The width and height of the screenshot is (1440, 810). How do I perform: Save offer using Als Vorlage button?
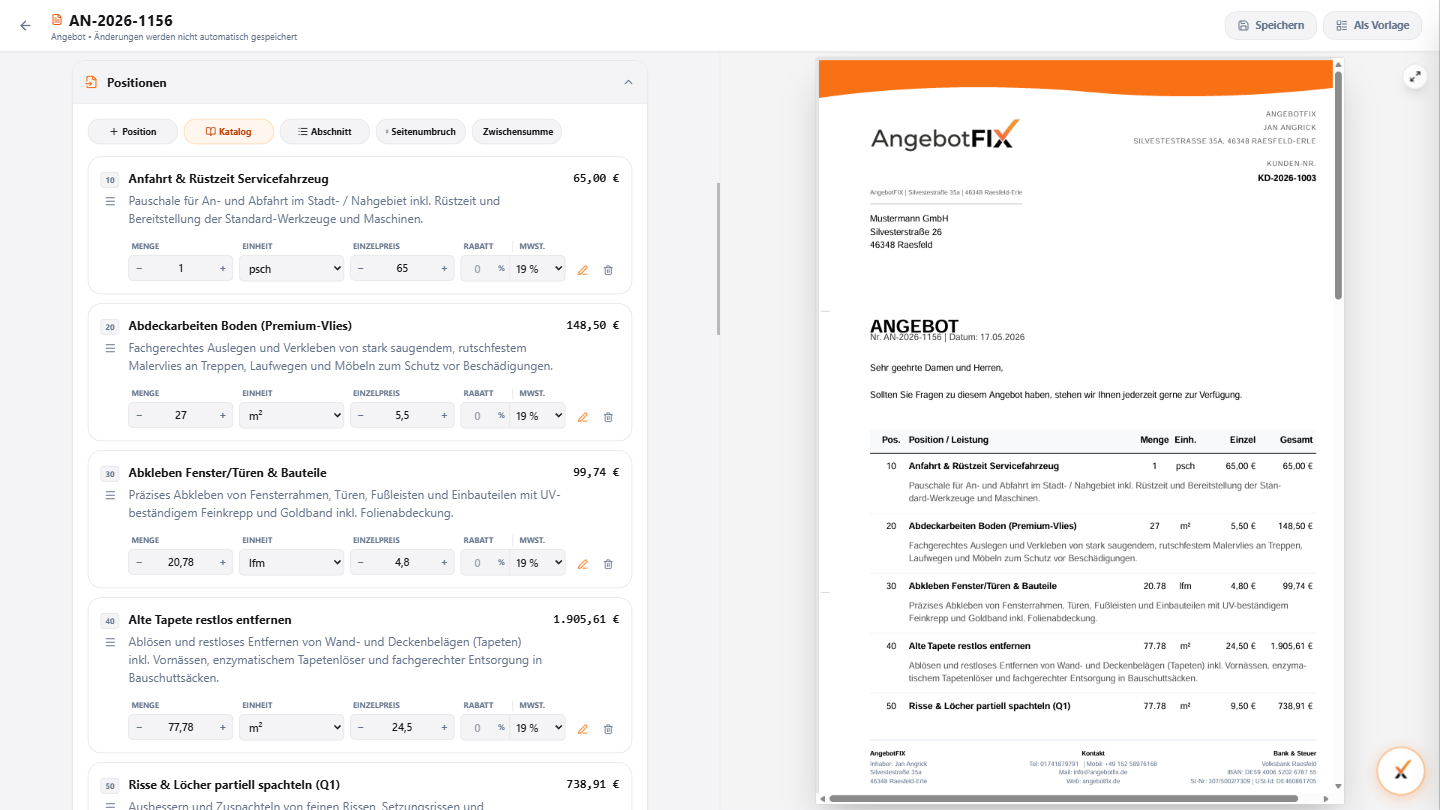(x=1372, y=25)
